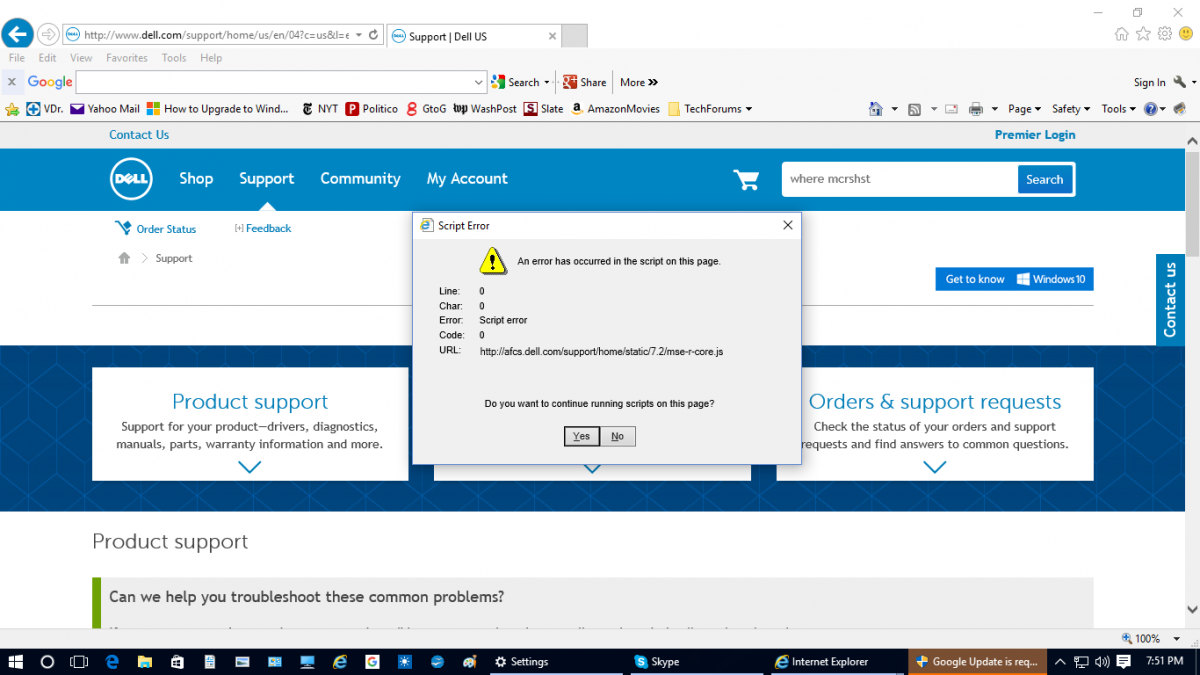This screenshot has height=675, width=1200.
Task: Open the View menu
Action: (81, 58)
